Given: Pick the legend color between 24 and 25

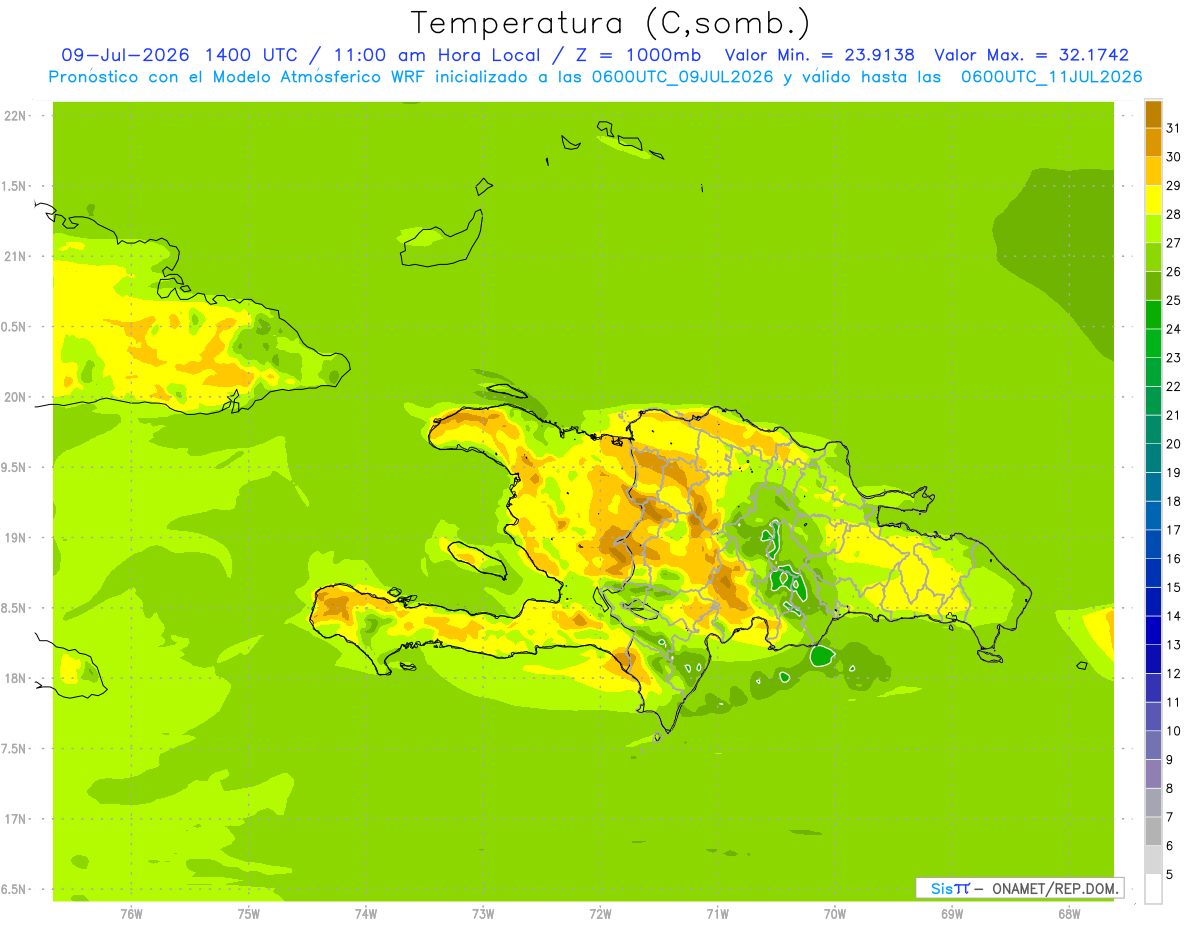Looking at the screenshot, I should click(x=1153, y=314).
